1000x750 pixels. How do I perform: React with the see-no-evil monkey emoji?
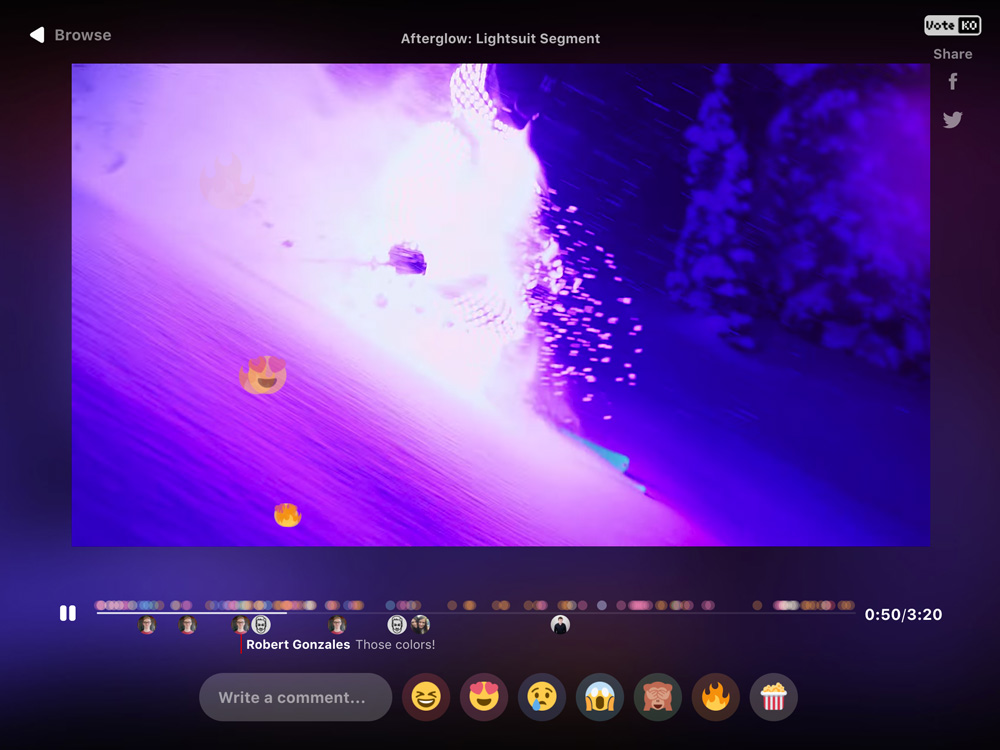658,697
